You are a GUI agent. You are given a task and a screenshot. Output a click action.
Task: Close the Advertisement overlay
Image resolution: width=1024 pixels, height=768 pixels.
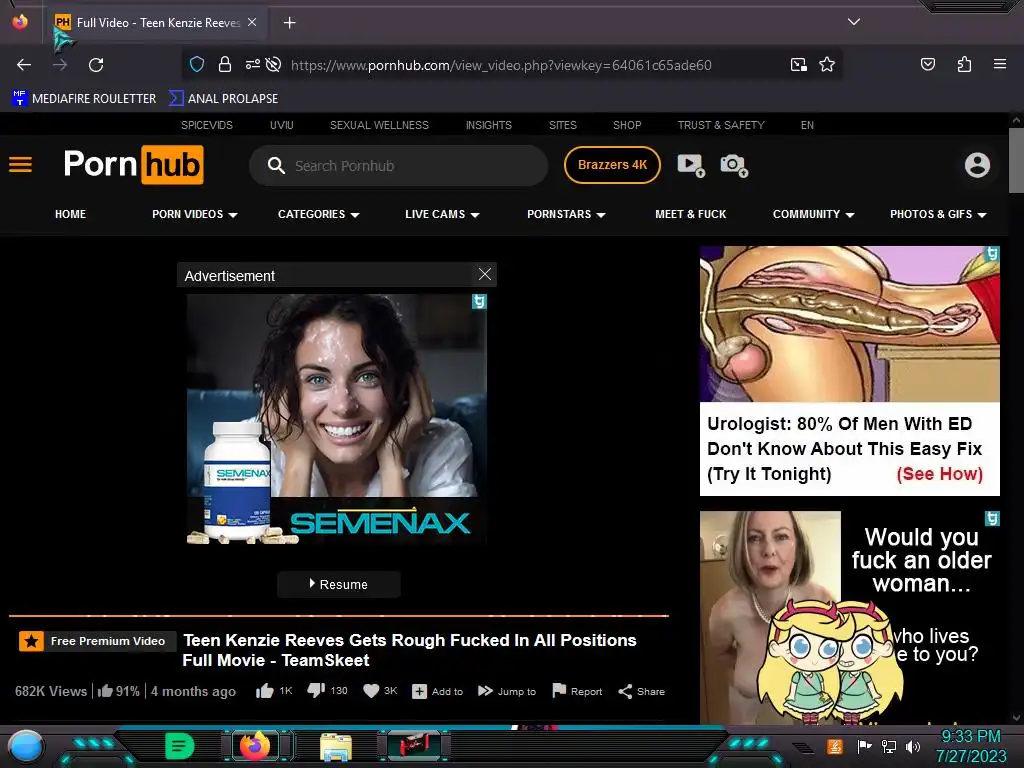(485, 274)
